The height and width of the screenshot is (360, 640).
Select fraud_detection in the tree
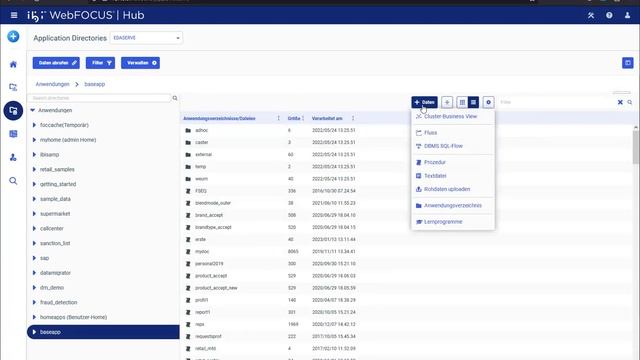coord(59,302)
